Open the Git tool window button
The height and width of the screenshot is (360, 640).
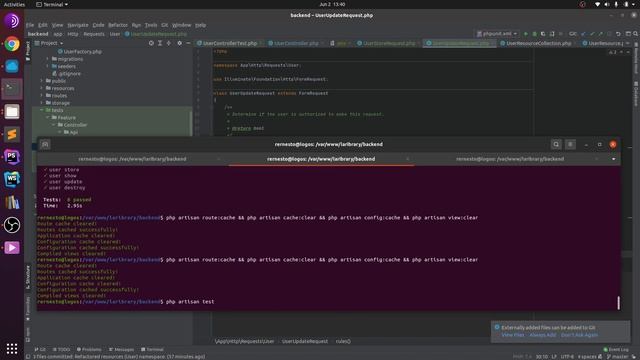[x=40, y=349]
